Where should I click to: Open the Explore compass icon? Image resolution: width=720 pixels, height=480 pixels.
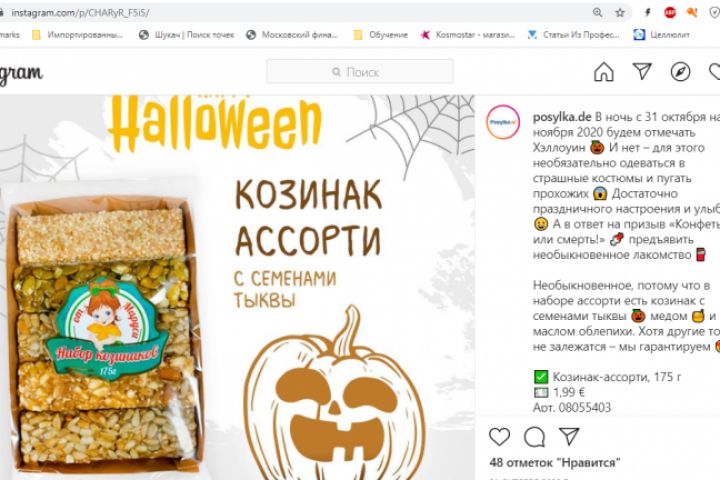[680, 72]
